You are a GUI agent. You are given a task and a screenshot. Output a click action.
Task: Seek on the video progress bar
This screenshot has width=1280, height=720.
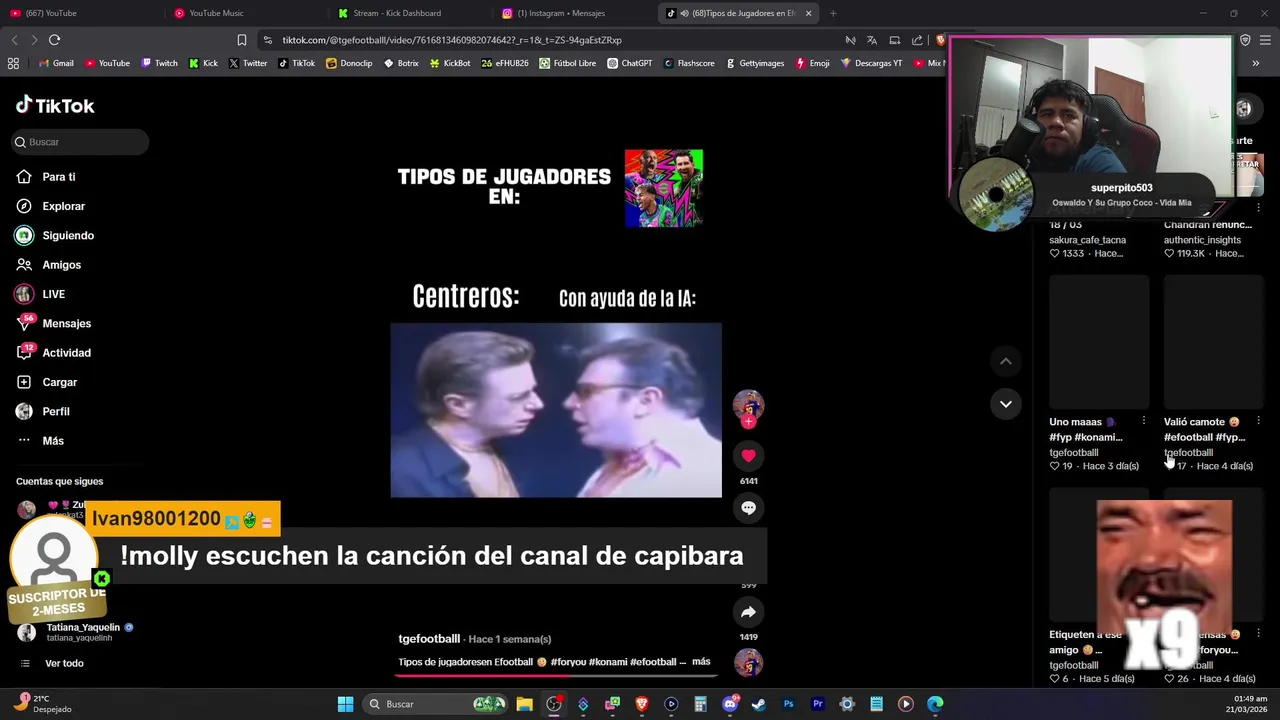pos(556,675)
